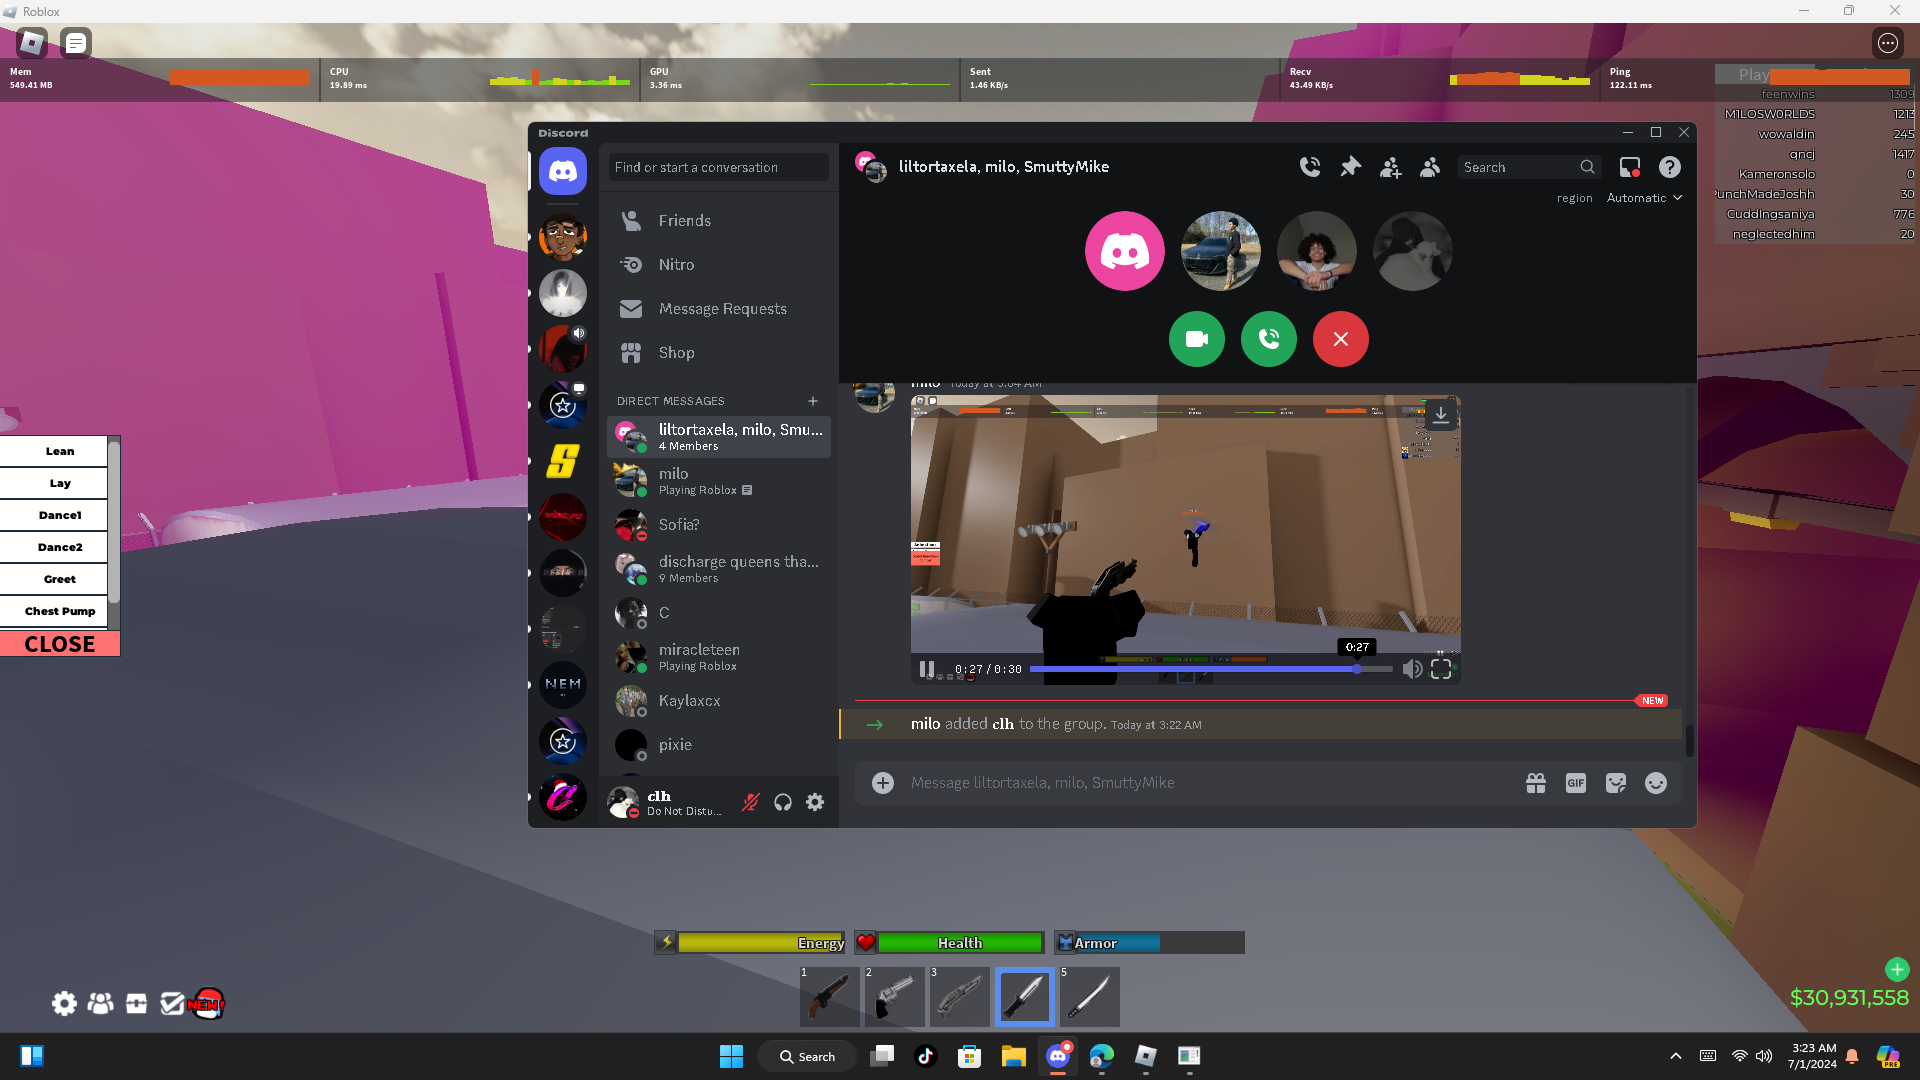Select hotbar slot 5 blade
This screenshot has width=1920, height=1080.
coord(1090,997)
